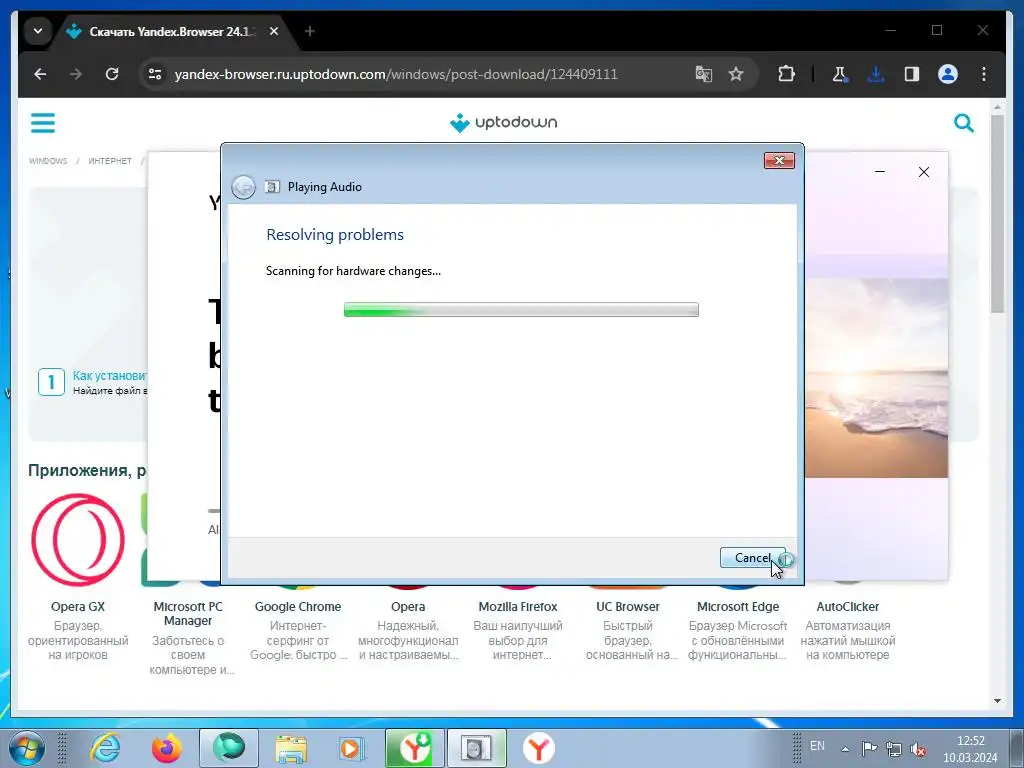The width and height of the screenshot is (1024, 768).
Task: Bookmark this page with star icon
Action: (x=736, y=74)
